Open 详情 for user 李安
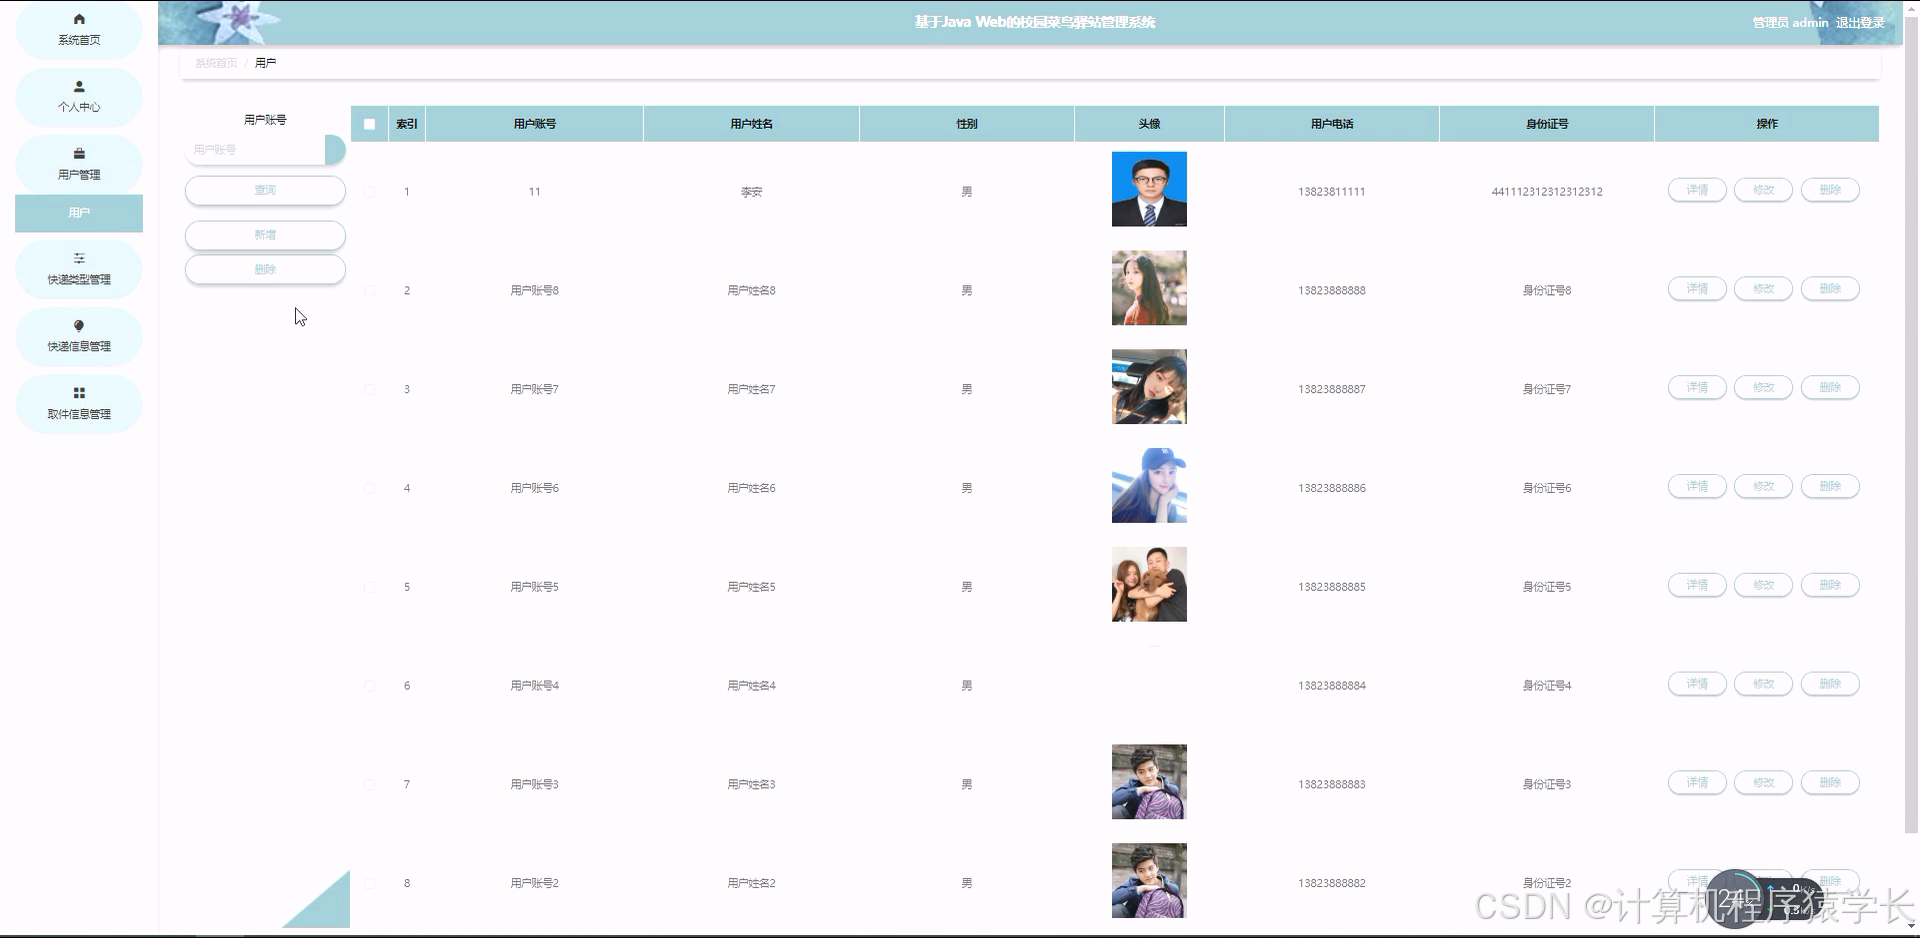This screenshot has height=938, width=1920. click(1697, 190)
